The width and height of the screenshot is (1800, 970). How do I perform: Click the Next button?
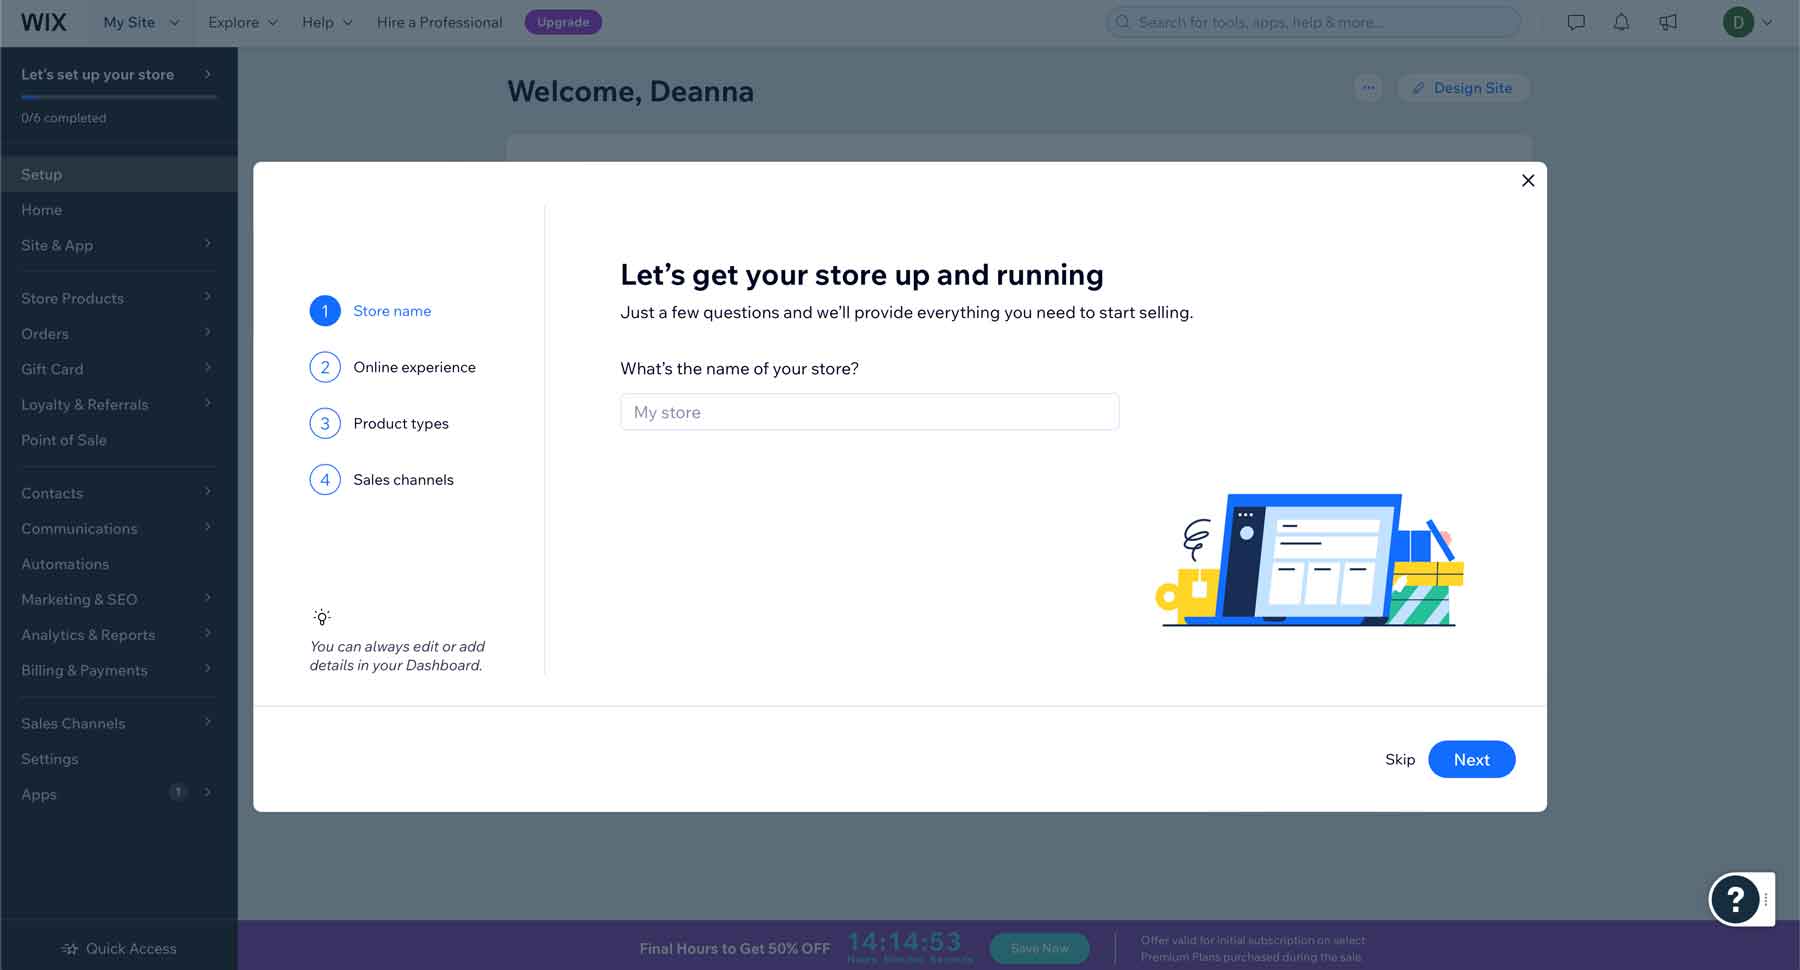click(x=1471, y=759)
